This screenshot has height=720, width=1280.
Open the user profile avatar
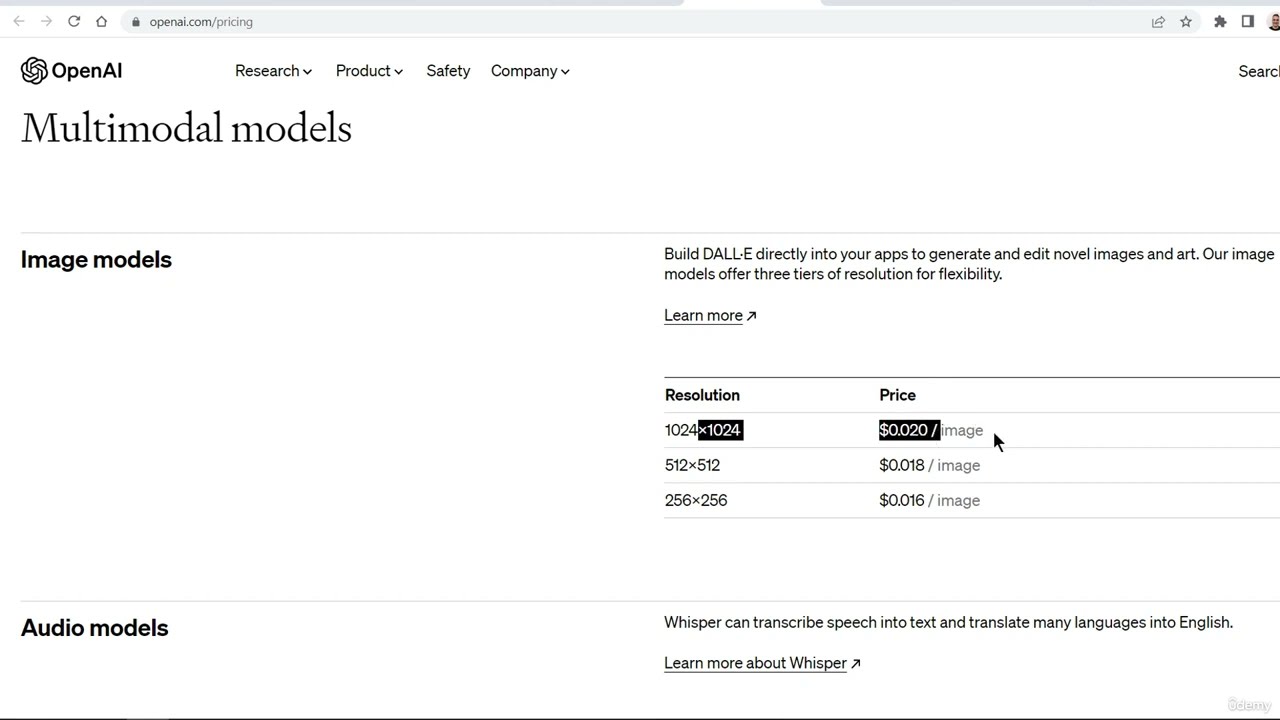click(1274, 21)
